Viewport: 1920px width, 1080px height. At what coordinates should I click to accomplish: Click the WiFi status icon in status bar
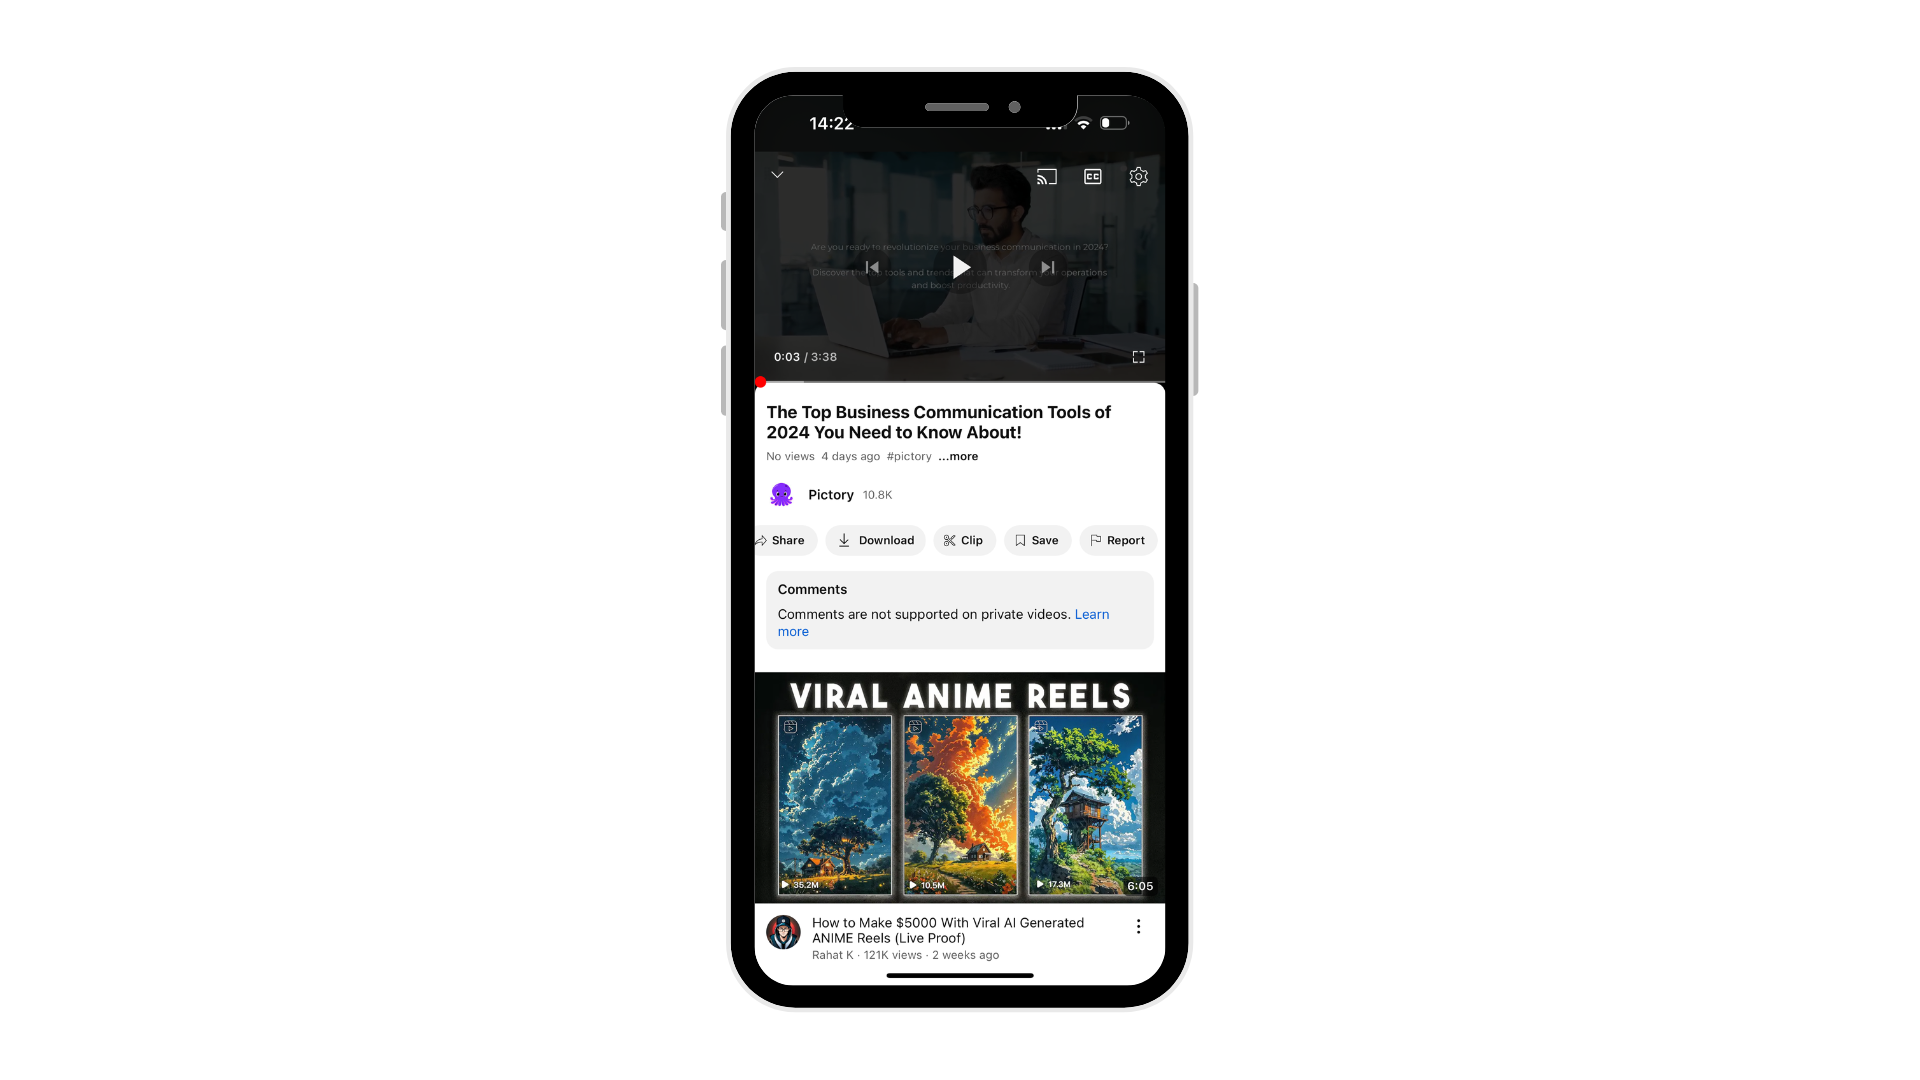coord(1081,123)
